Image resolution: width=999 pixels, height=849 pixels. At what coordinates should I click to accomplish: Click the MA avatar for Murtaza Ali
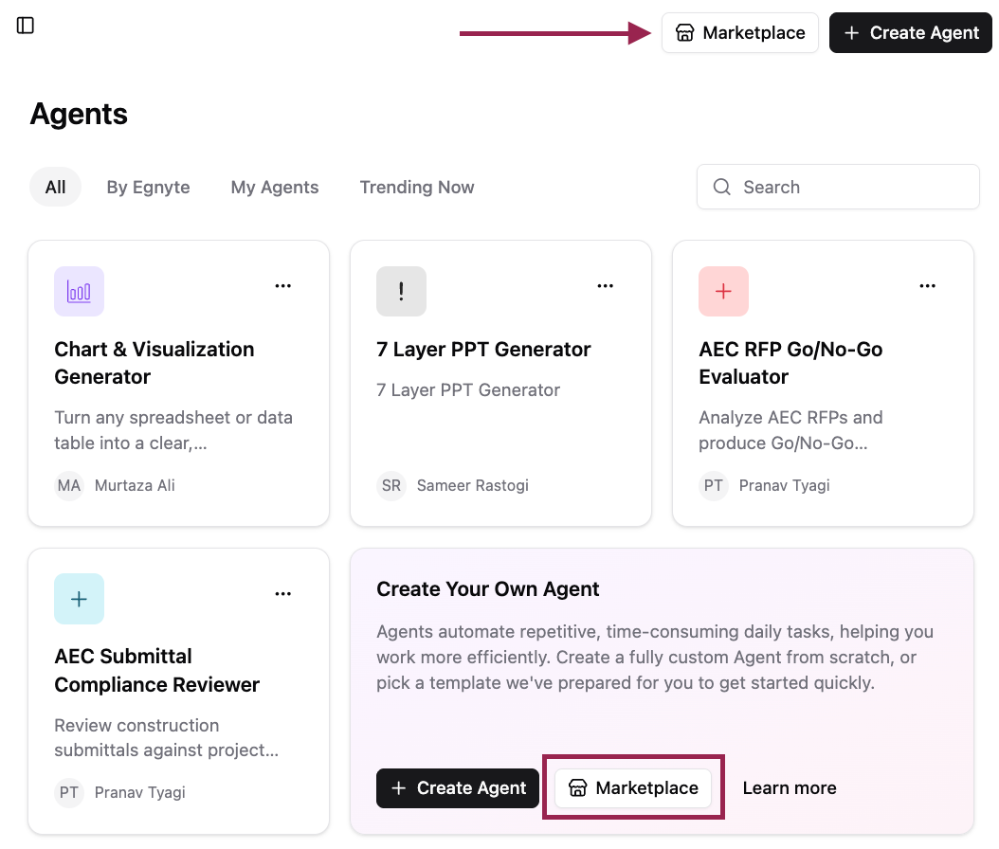tap(69, 485)
